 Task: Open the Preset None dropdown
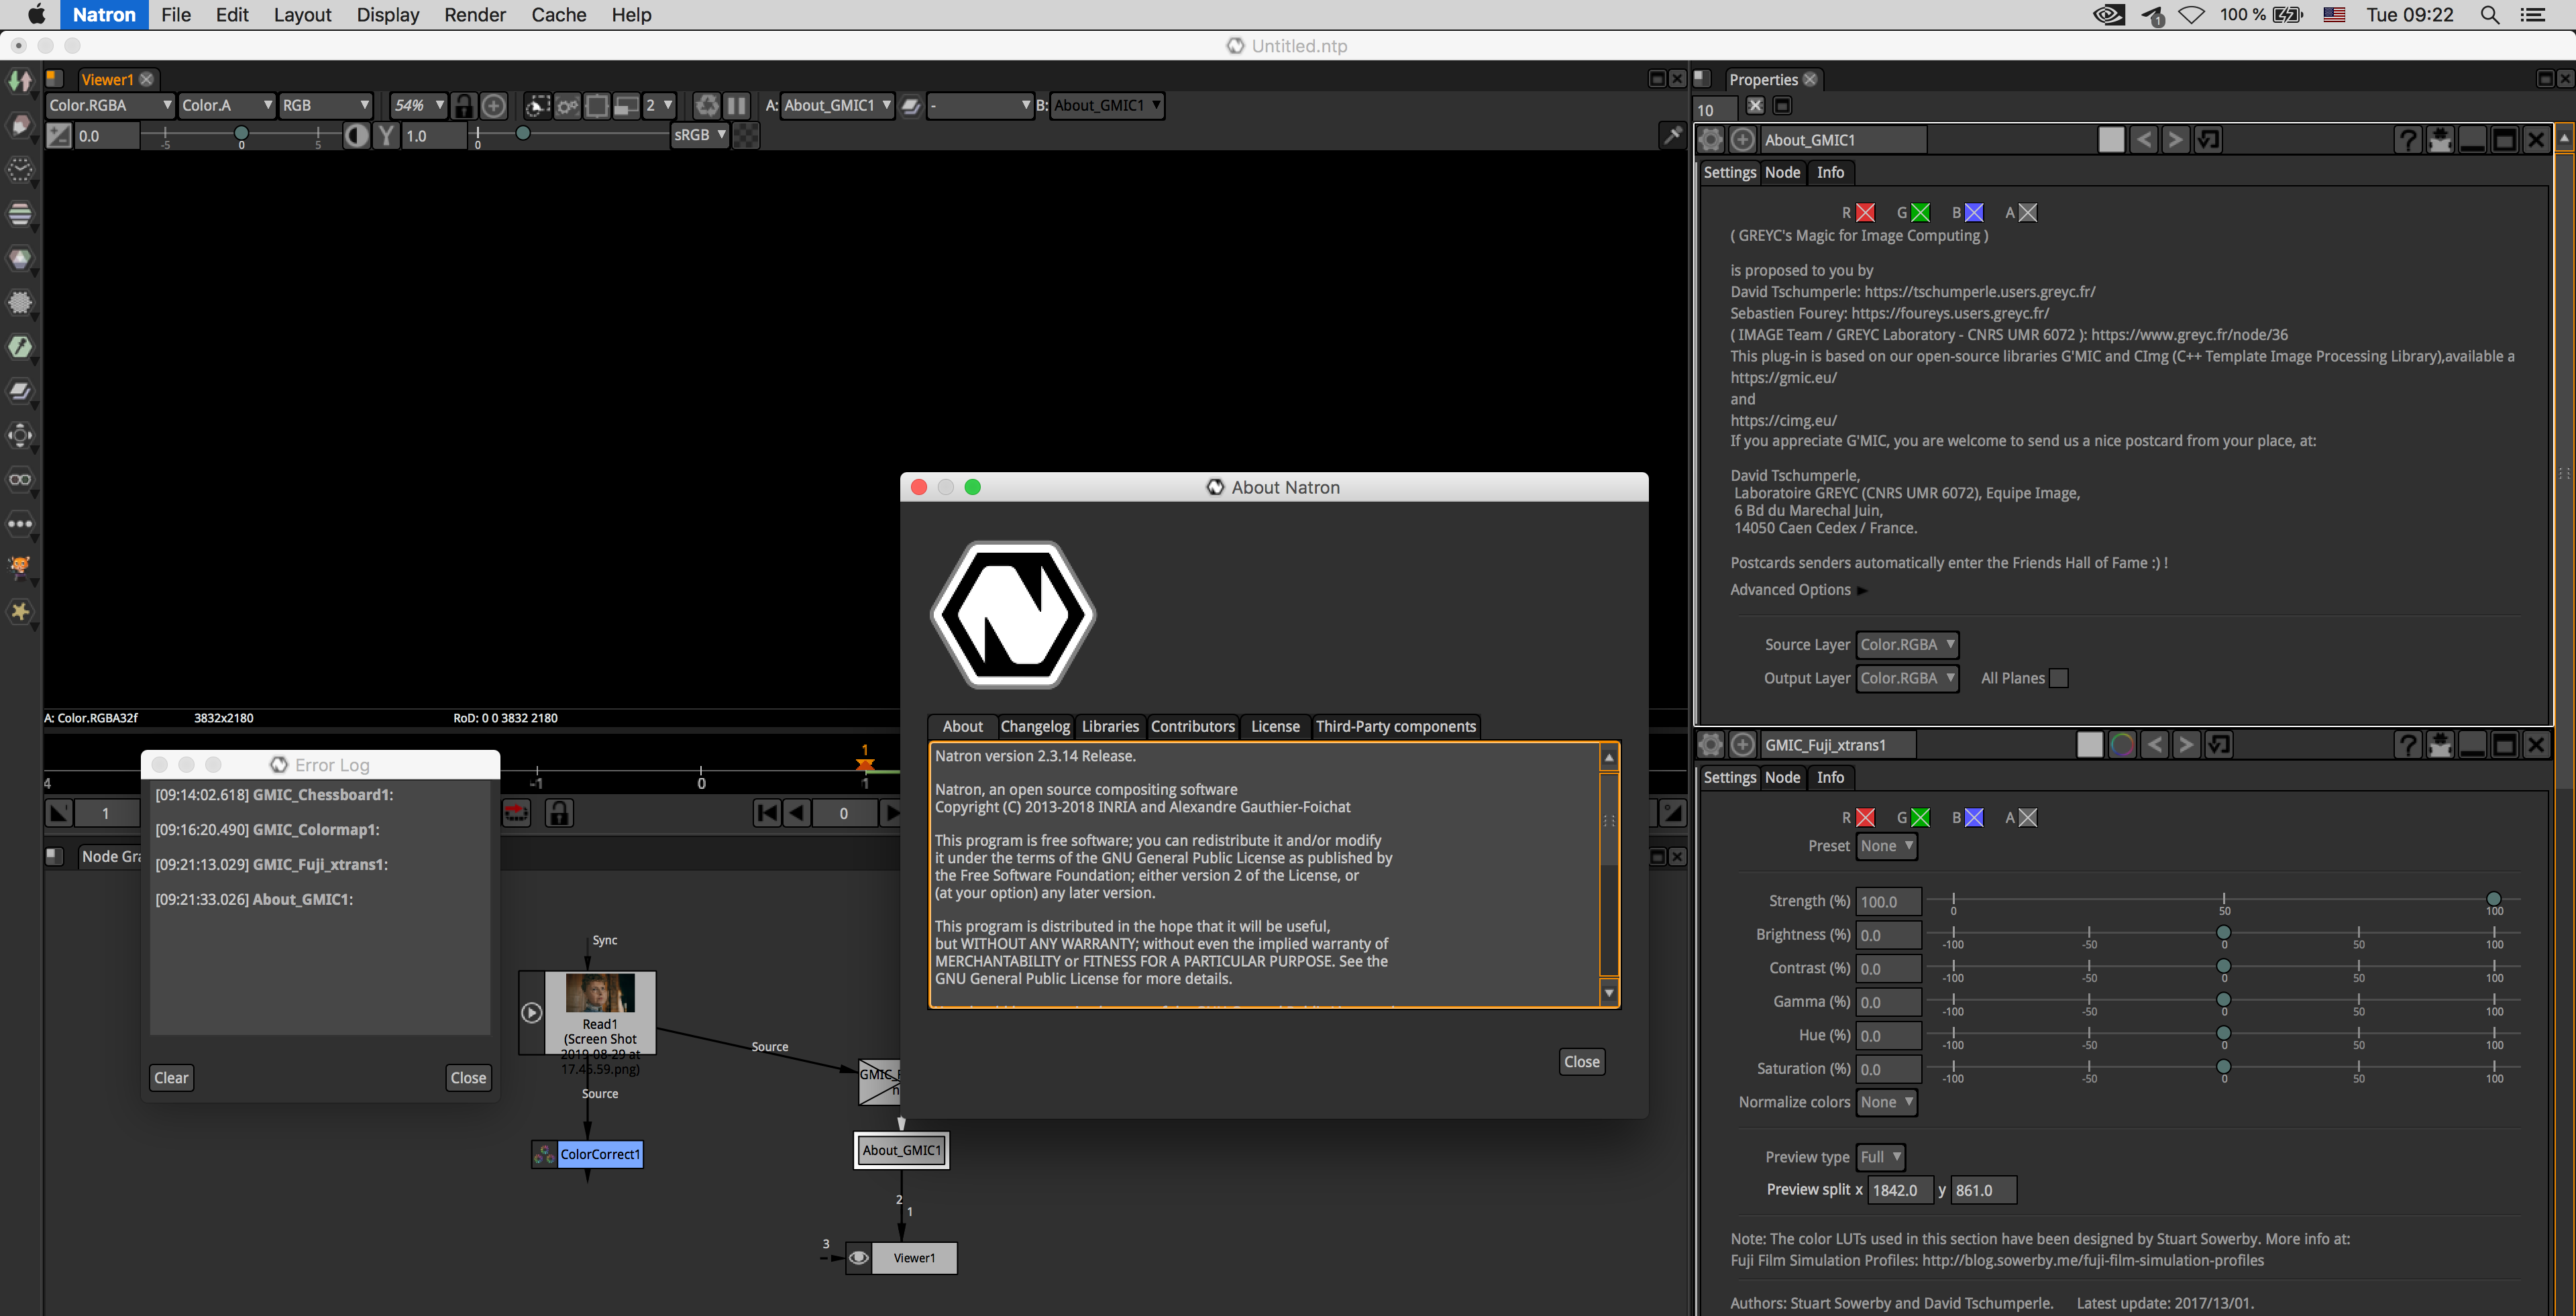[x=1886, y=846]
